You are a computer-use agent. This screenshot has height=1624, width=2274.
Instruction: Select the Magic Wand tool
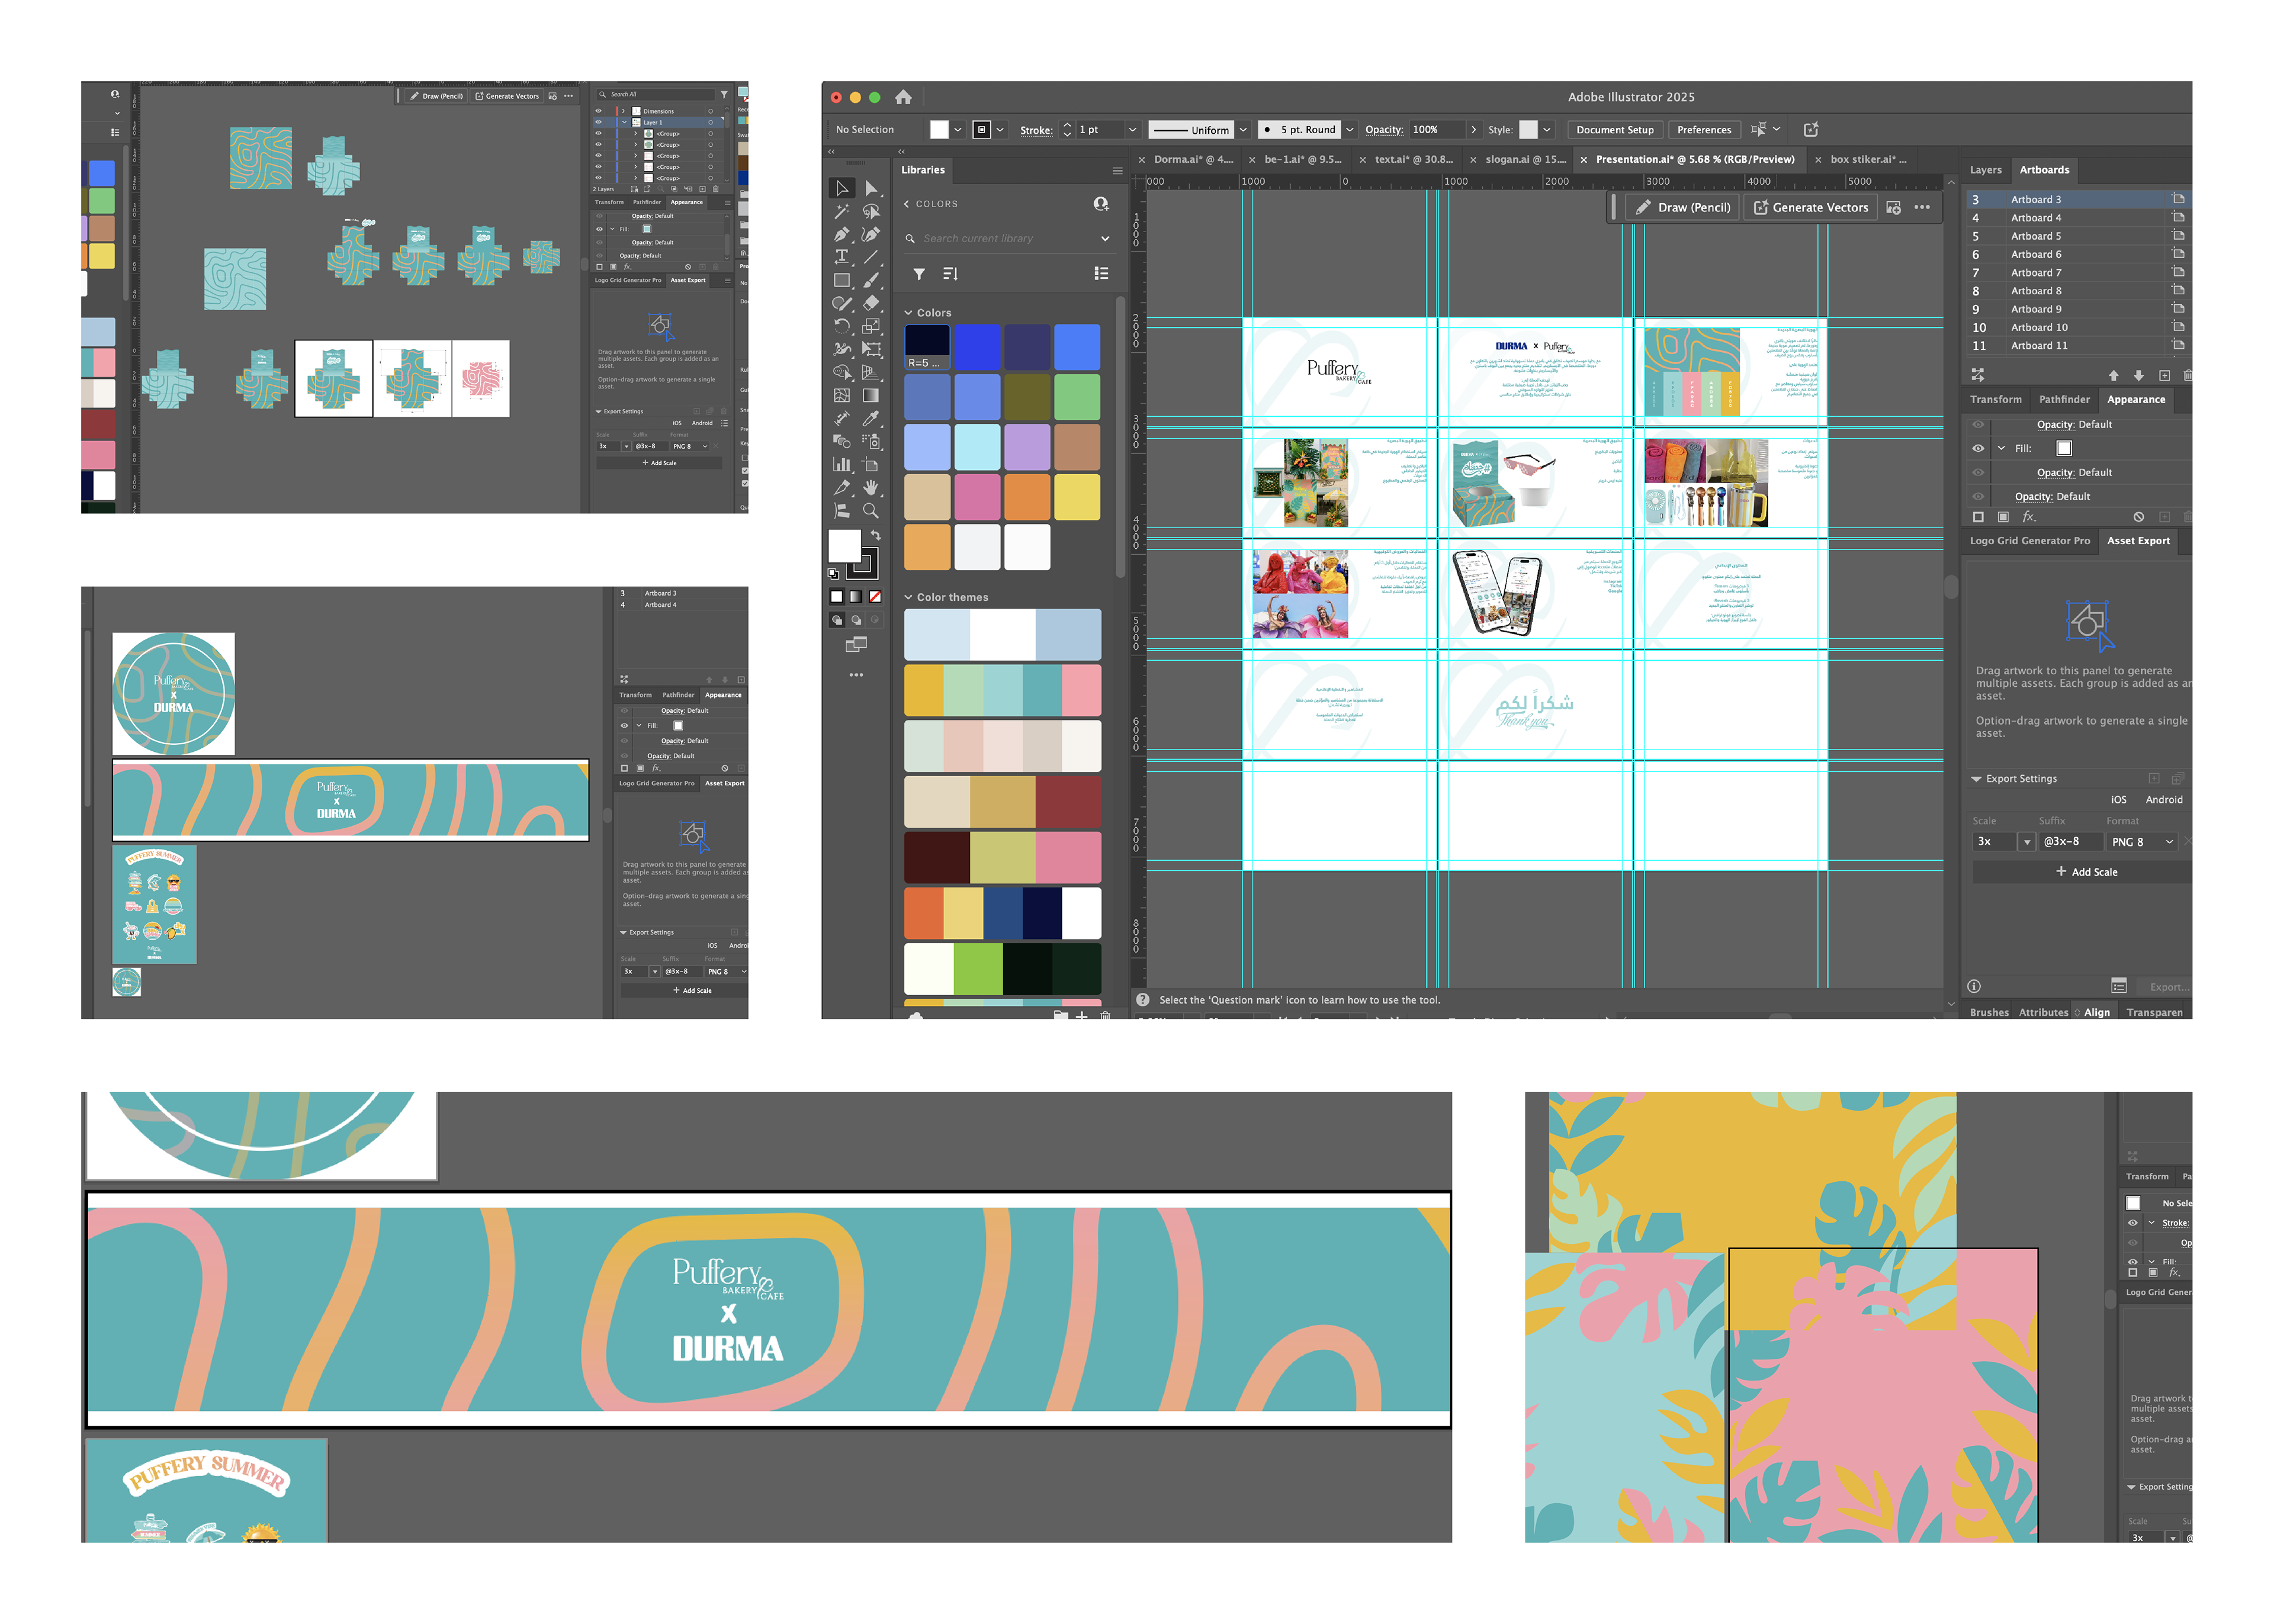coord(842,211)
